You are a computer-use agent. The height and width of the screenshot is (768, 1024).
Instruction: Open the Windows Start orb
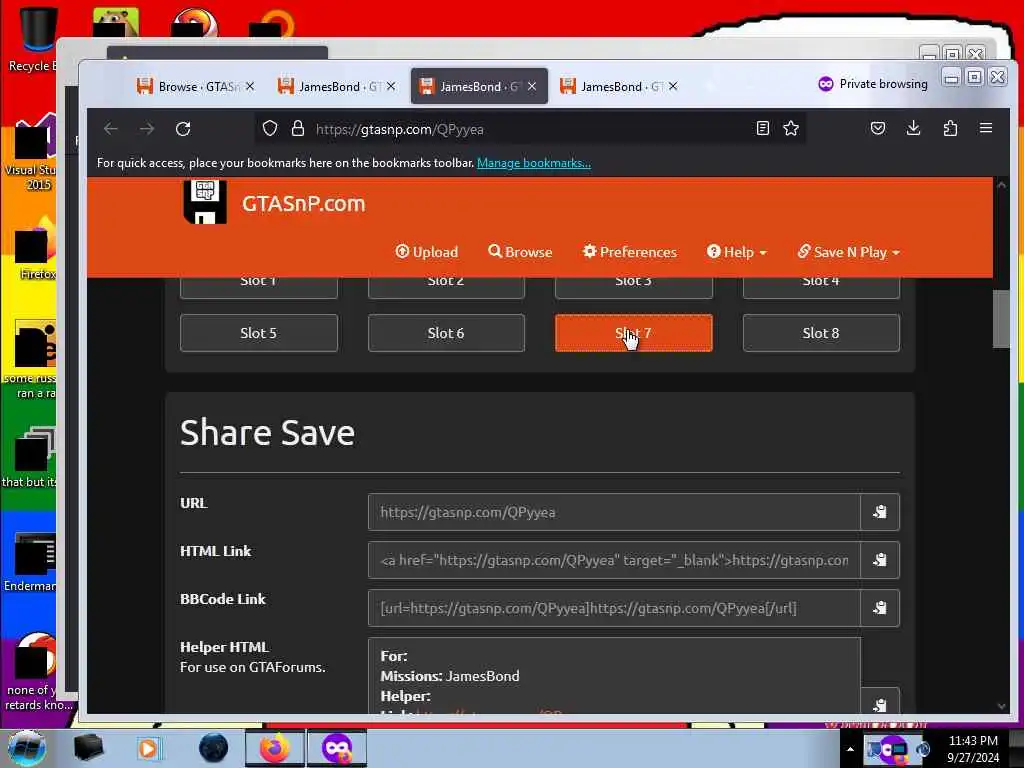pyautogui.click(x=26, y=748)
